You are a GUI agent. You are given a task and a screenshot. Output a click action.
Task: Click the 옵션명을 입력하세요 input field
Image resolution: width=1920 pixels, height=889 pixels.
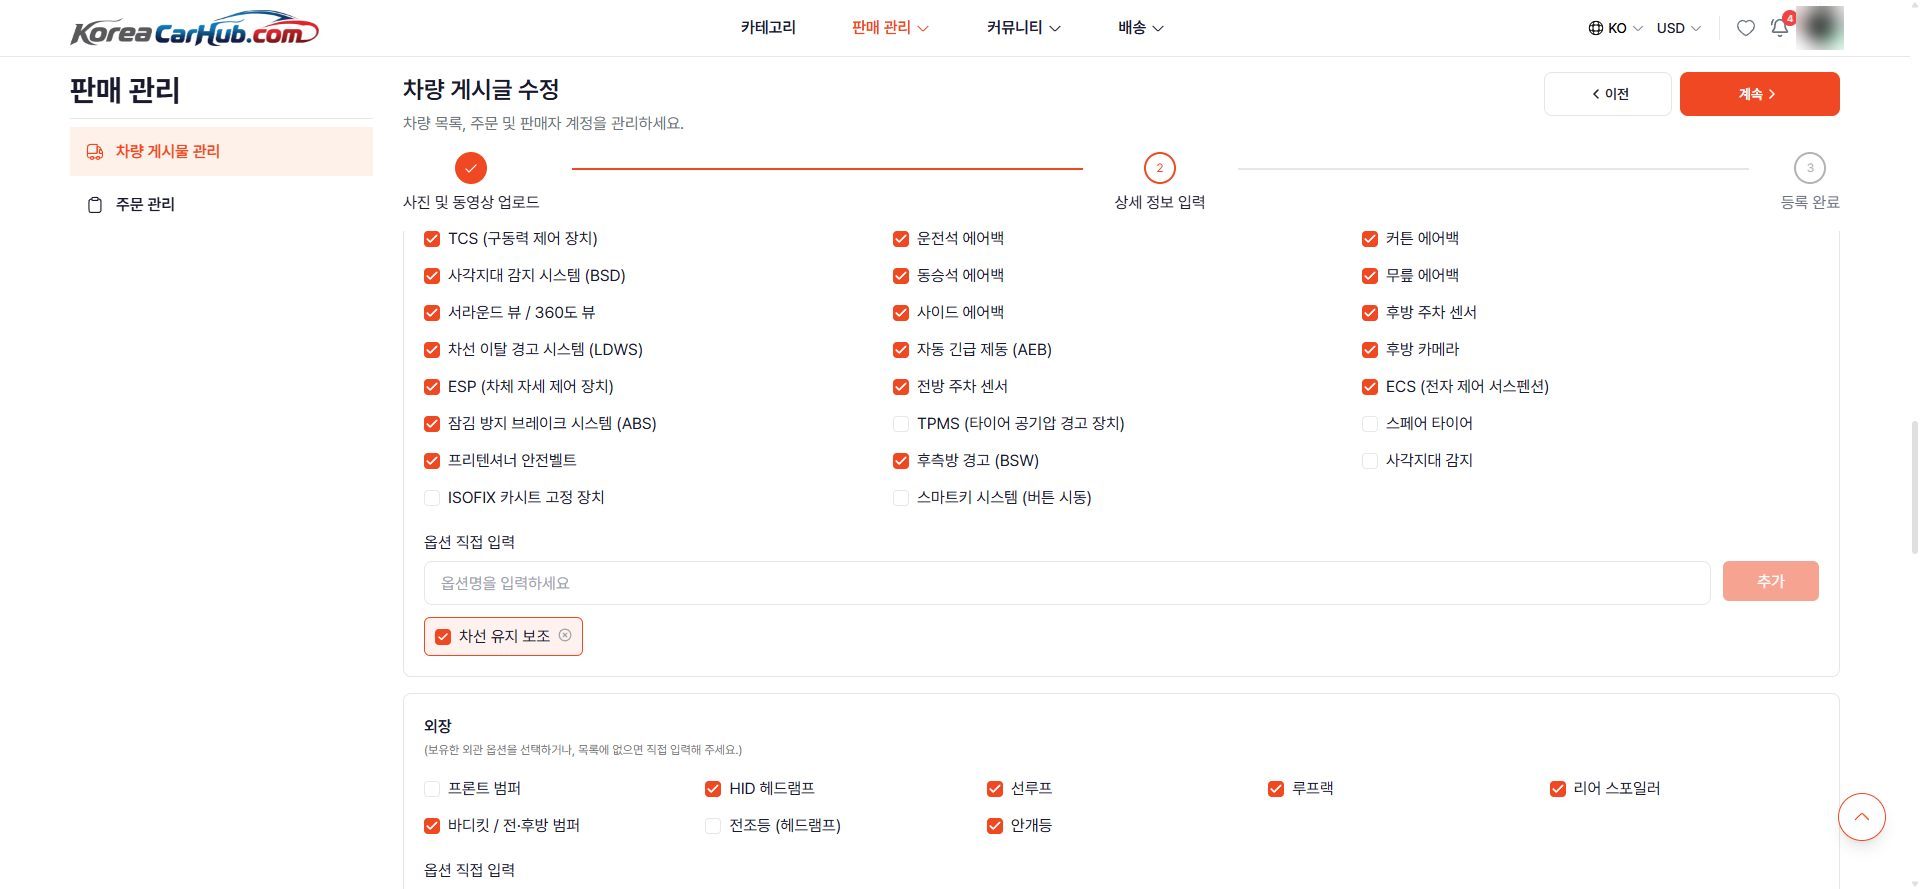click(1067, 583)
